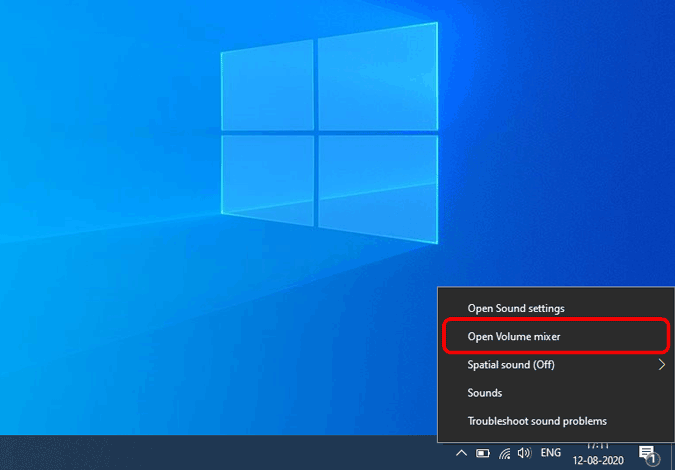This screenshot has height=470, width=675.
Task: Select the ENG input language indicator
Action: click(551, 453)
